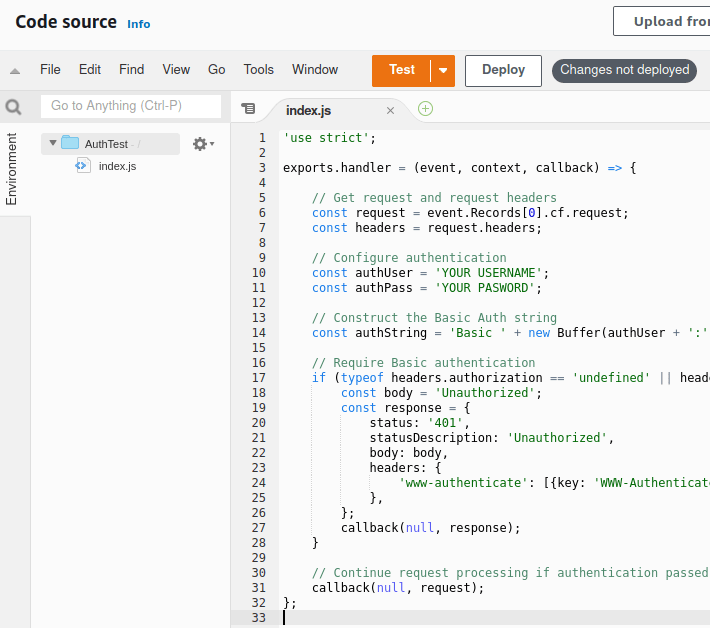The width and height of the screenshot is (710, 628).
Task: Switch to the index.js editor tab
Action: [308, 110]
